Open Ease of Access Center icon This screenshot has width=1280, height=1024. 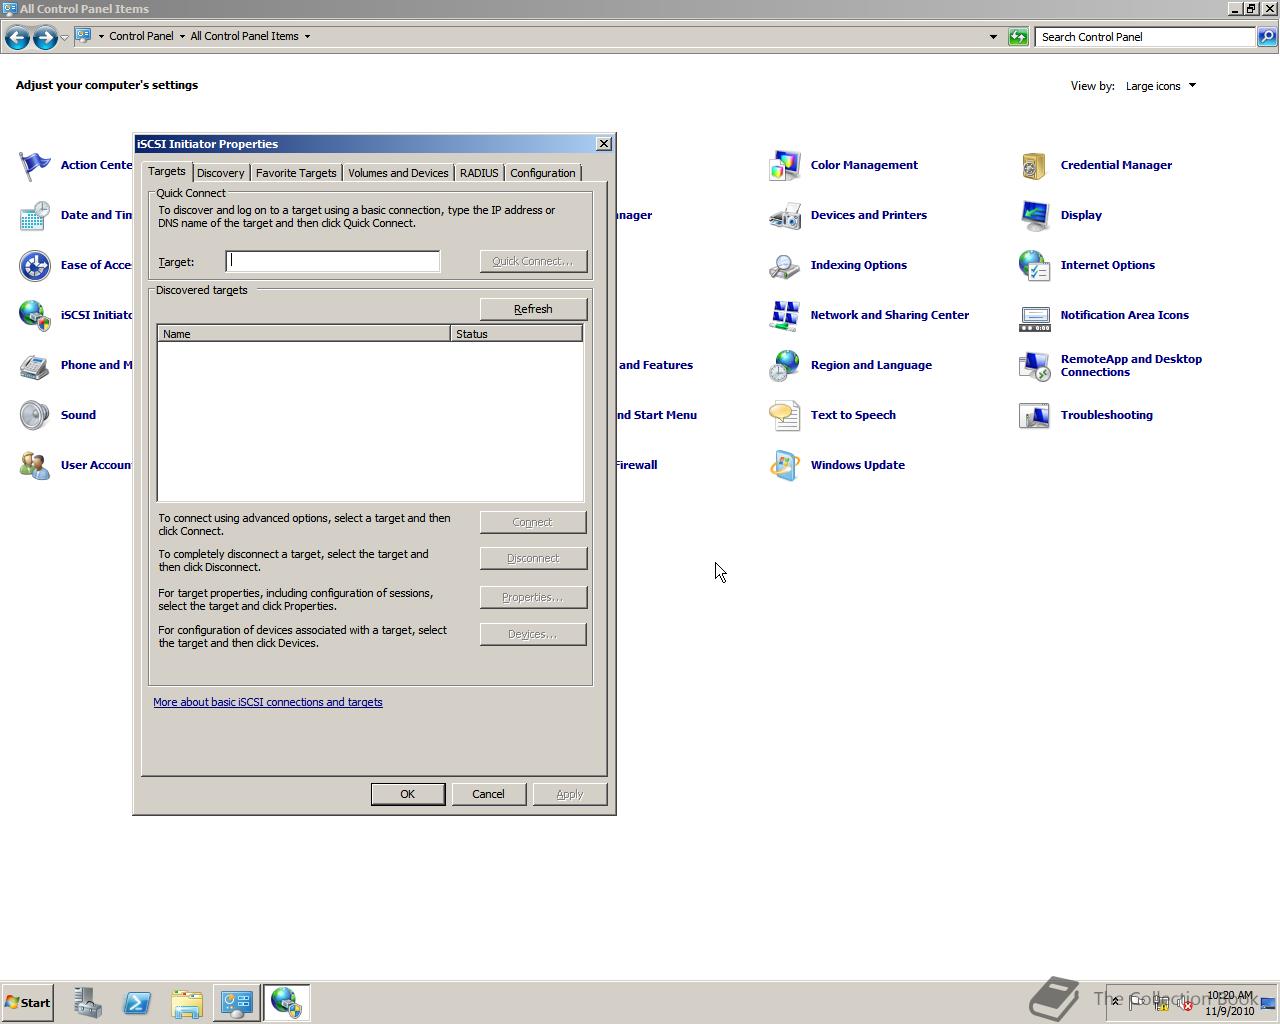tap(35, 265)
